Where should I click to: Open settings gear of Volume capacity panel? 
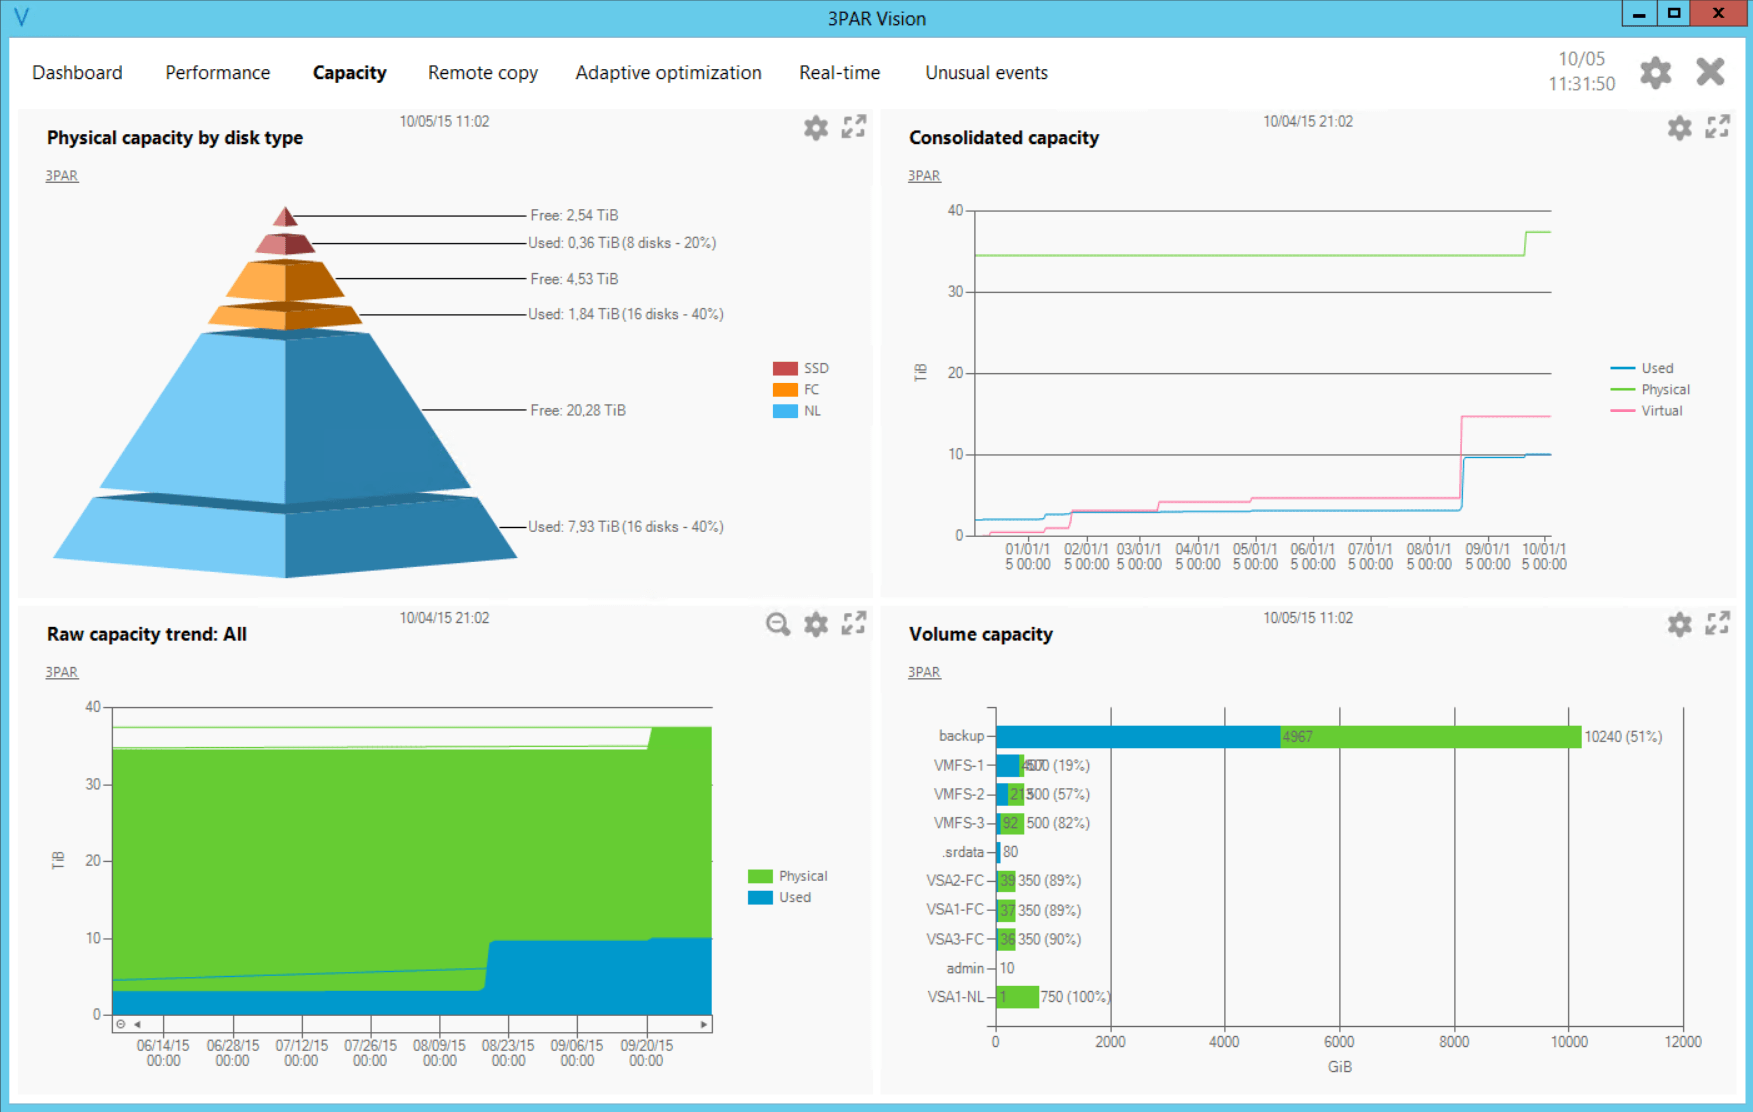point(1680,625)
